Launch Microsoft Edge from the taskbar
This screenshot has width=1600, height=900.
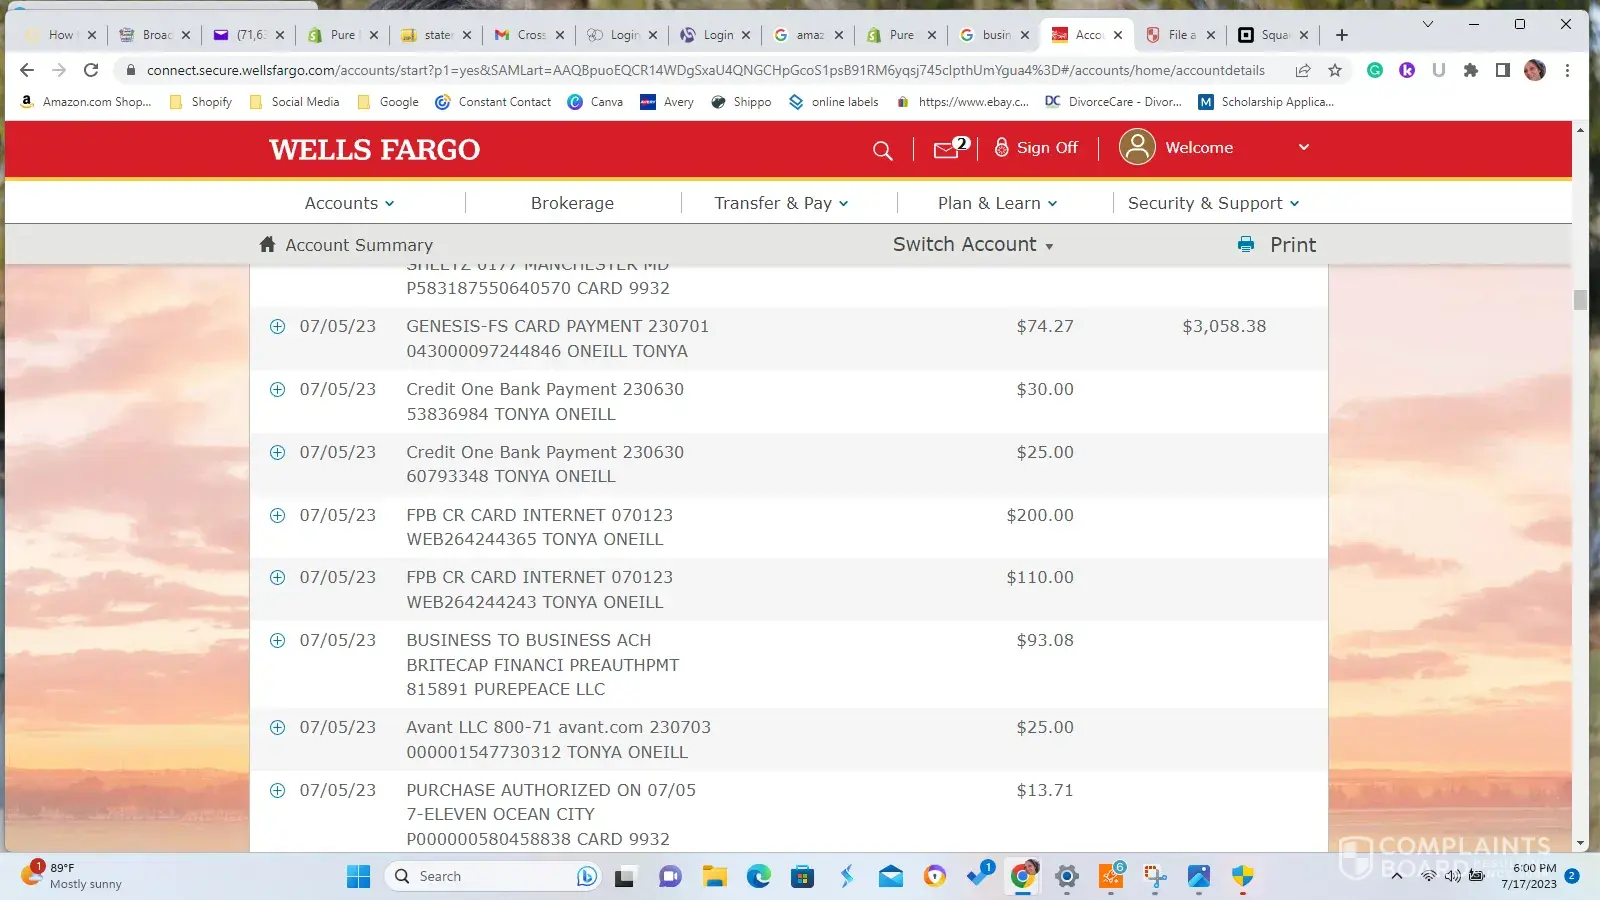point(759,877)
